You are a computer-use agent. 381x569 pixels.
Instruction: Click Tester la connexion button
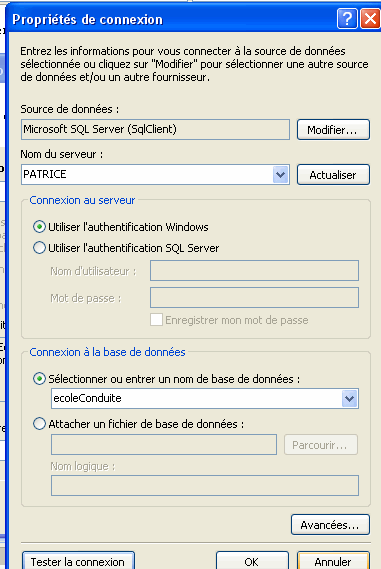coord(78,561)
